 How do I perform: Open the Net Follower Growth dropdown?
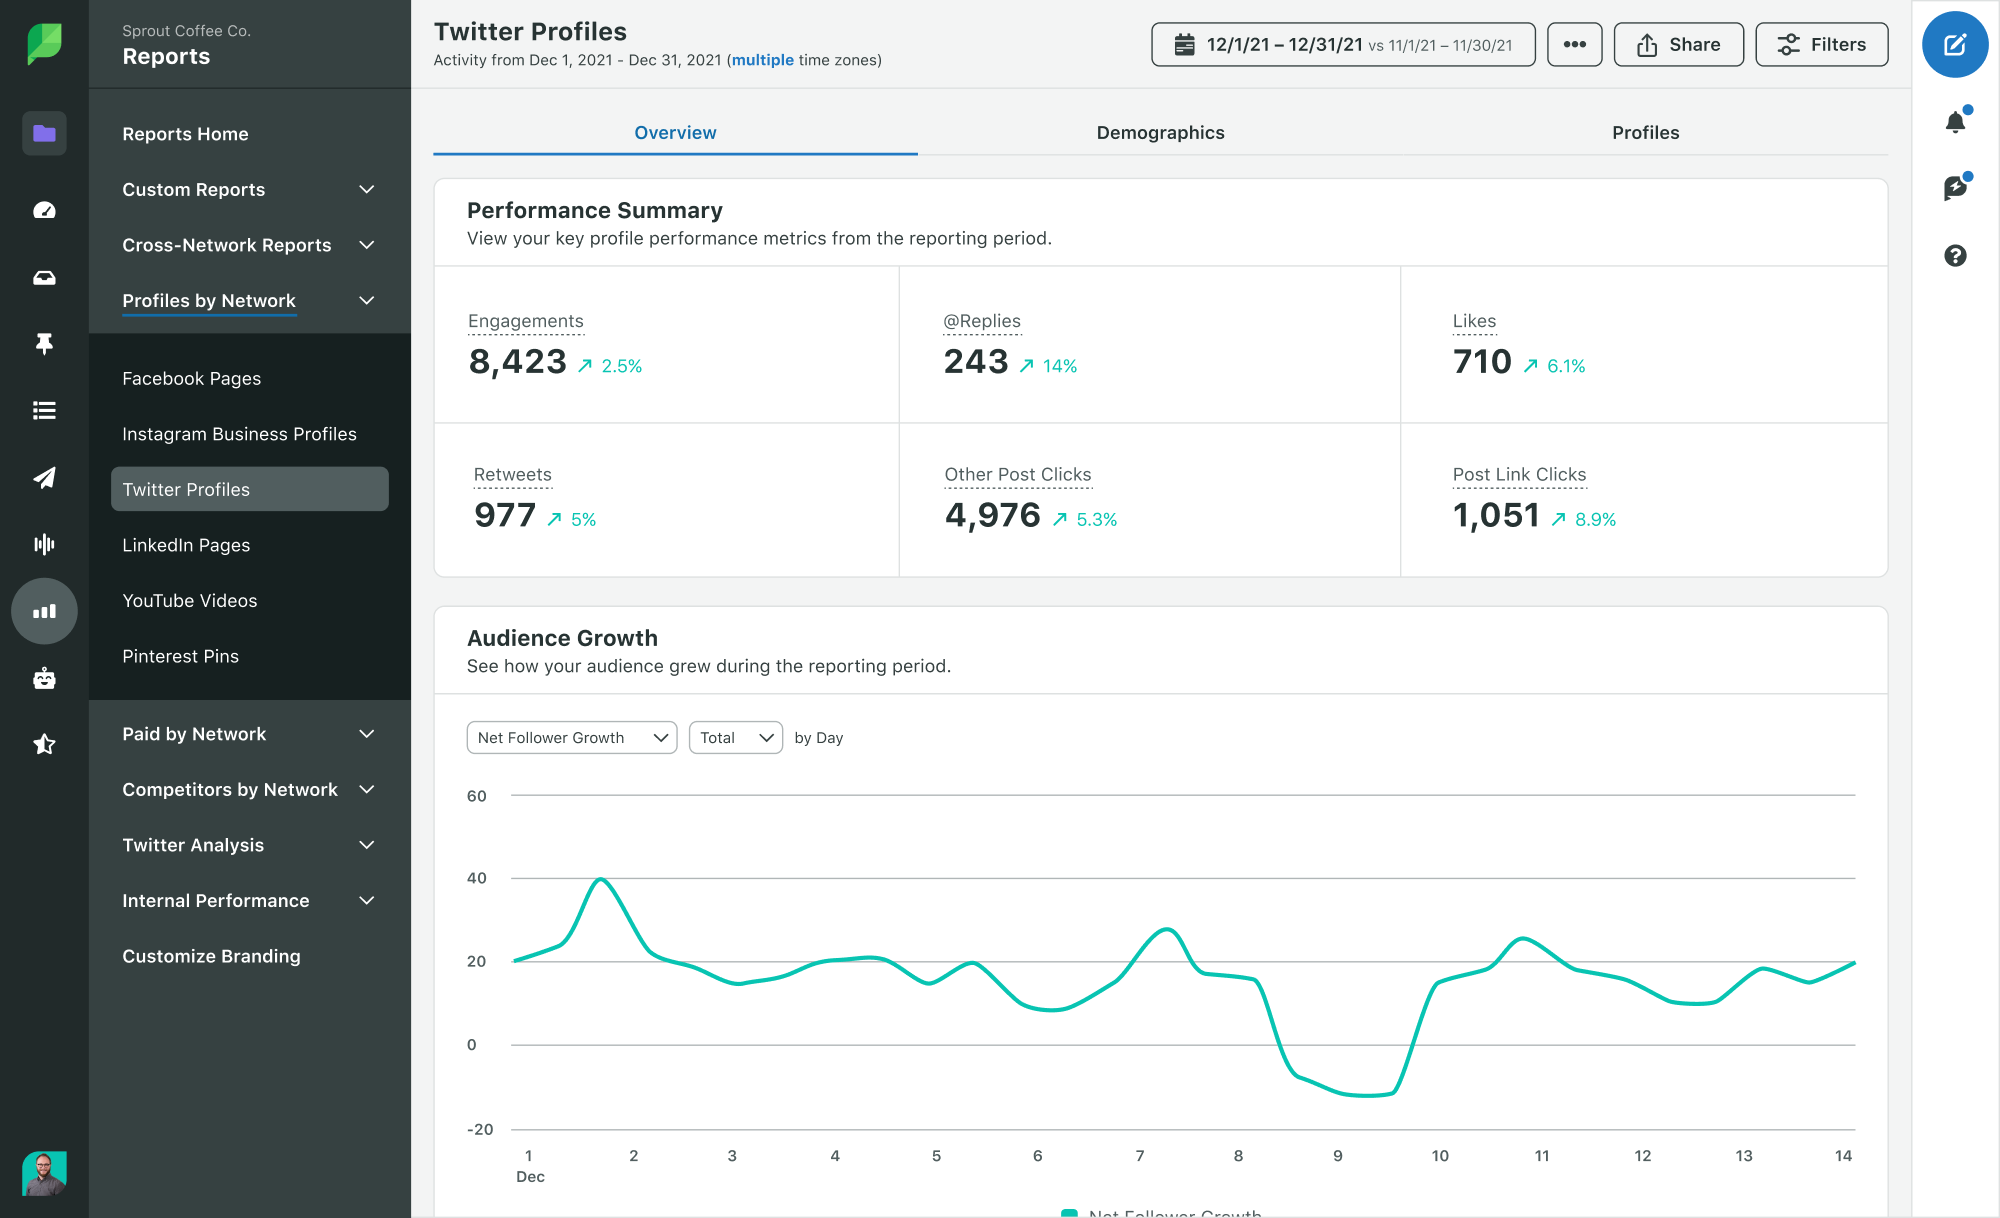(x=570, y=738)
